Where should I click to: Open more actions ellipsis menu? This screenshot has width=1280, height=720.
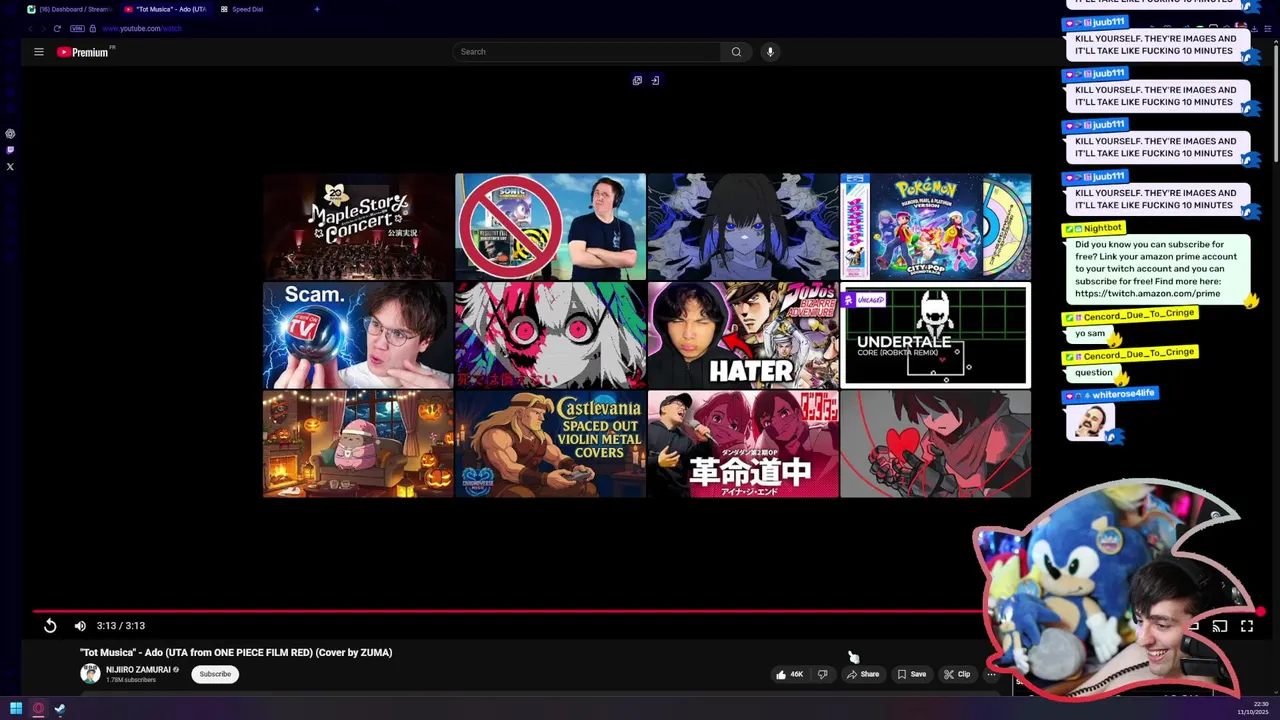[x=991, y=674]
